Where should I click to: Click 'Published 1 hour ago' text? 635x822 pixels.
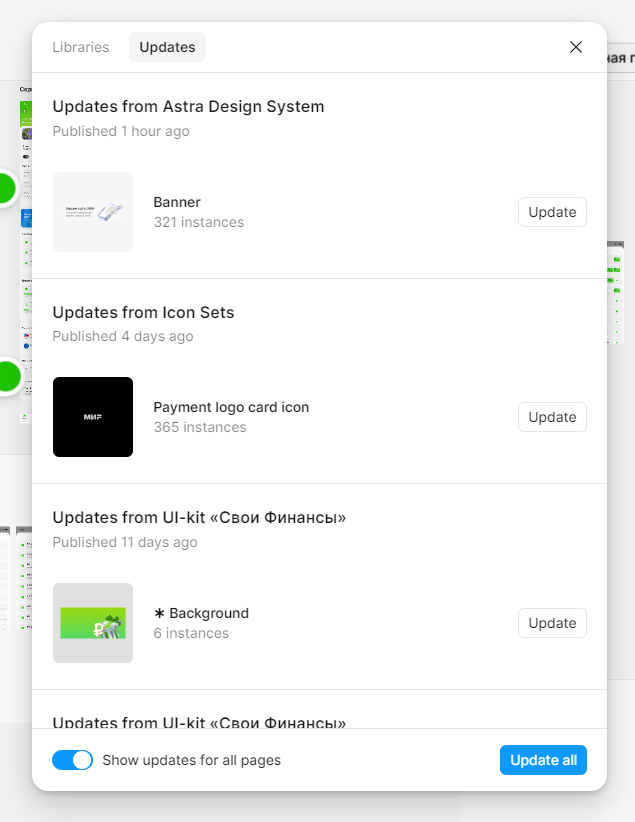point(121,131)
